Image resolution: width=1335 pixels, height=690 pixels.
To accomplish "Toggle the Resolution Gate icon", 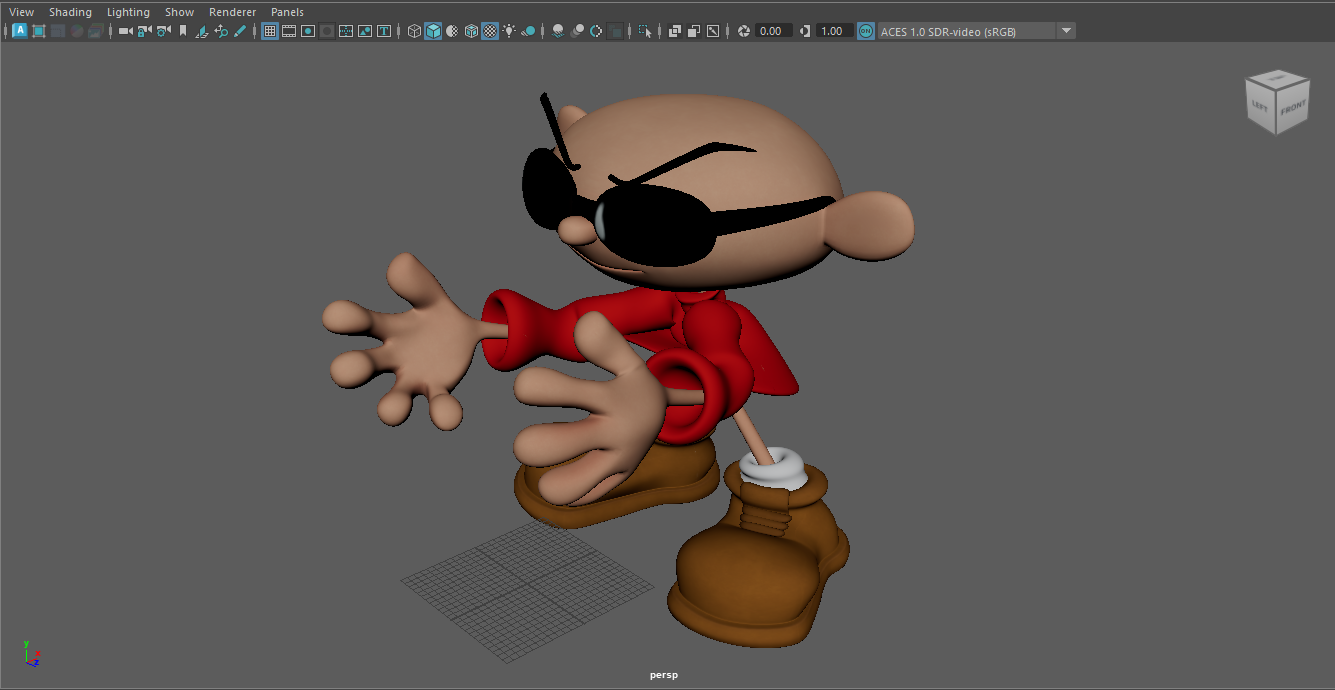I will [308, 31].
